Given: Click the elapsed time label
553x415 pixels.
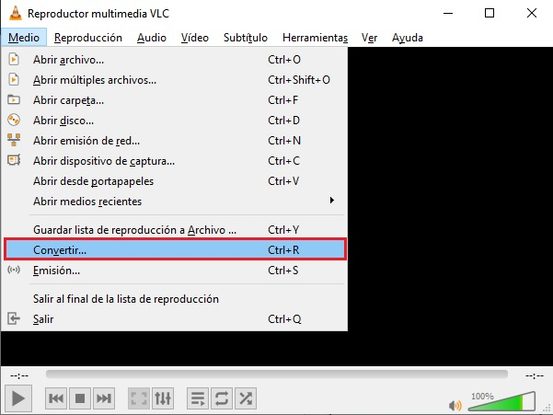Looking at the screenshot, I should pyautogui.click(x=19, y=376).
